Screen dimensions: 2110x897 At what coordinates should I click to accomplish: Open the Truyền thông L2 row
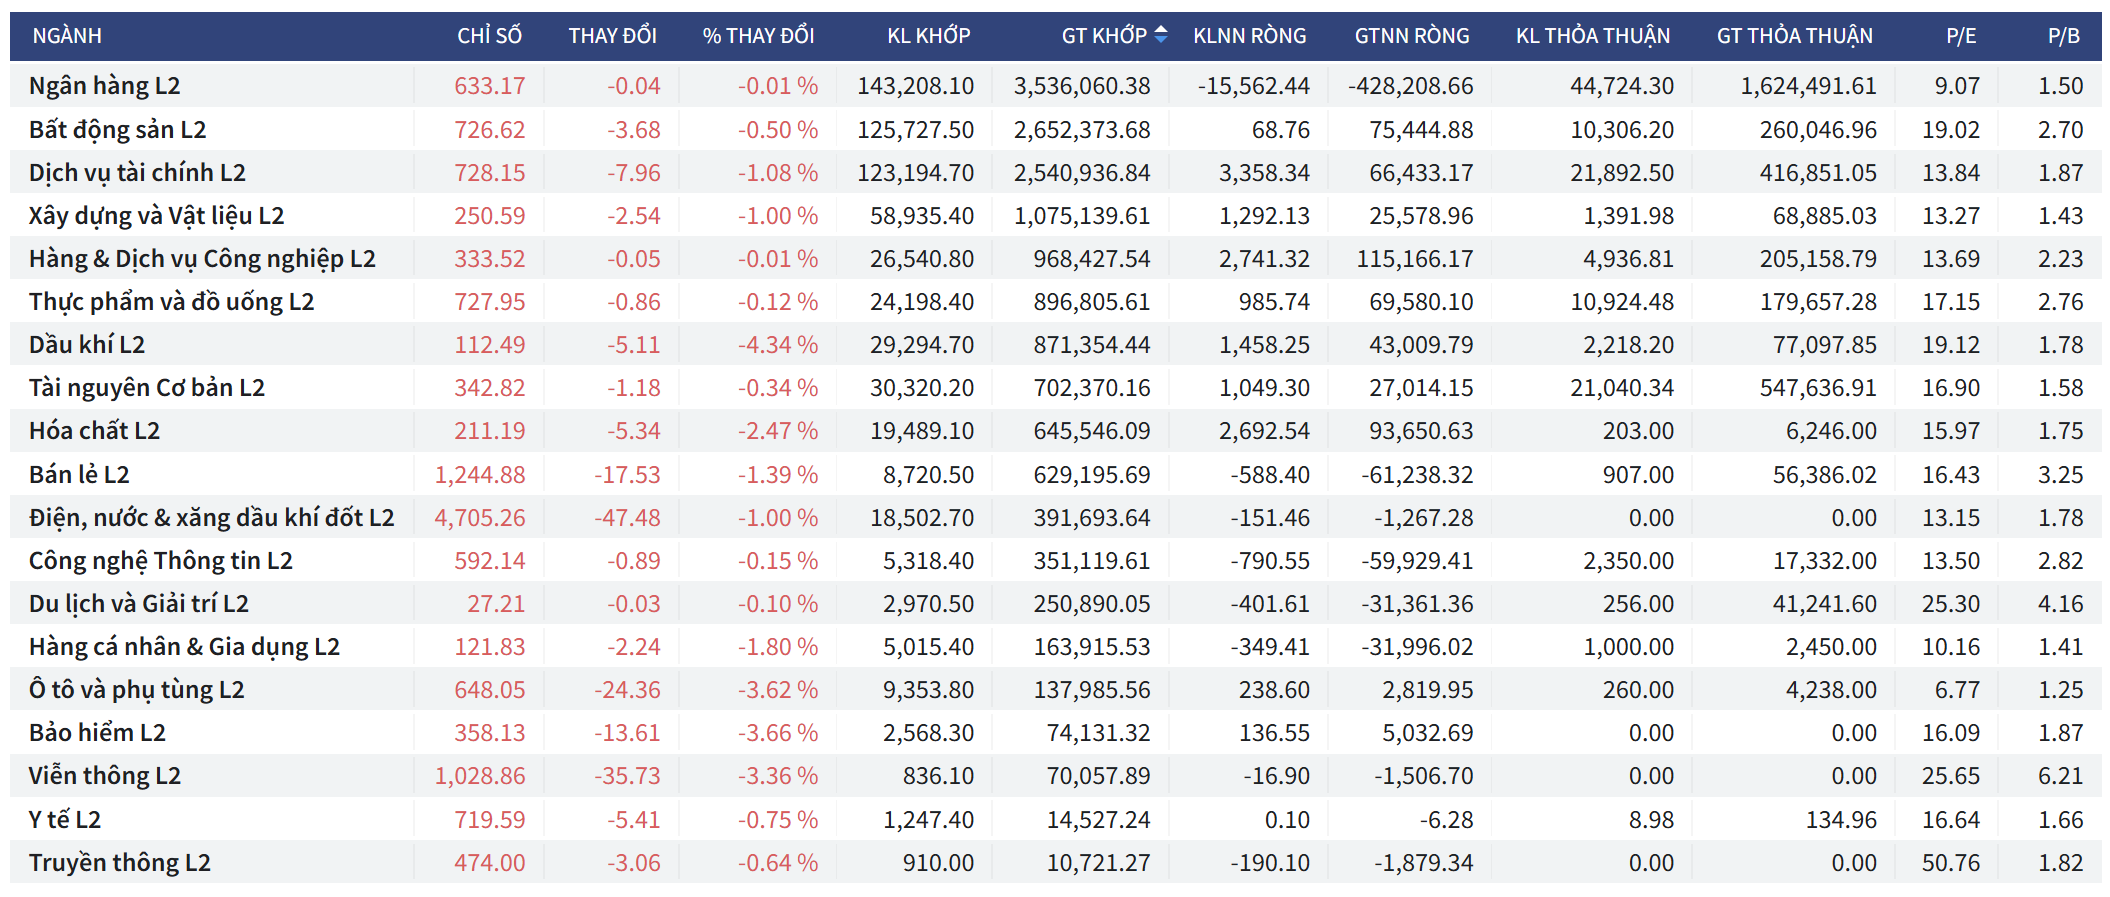120,863
